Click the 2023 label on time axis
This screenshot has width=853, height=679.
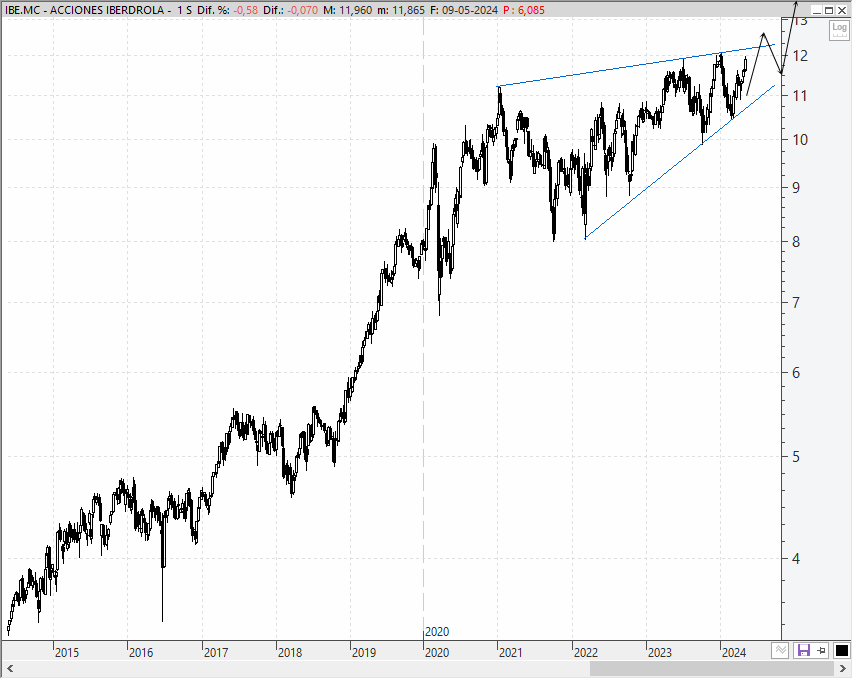pyautogui.click(x=660, y=652)
